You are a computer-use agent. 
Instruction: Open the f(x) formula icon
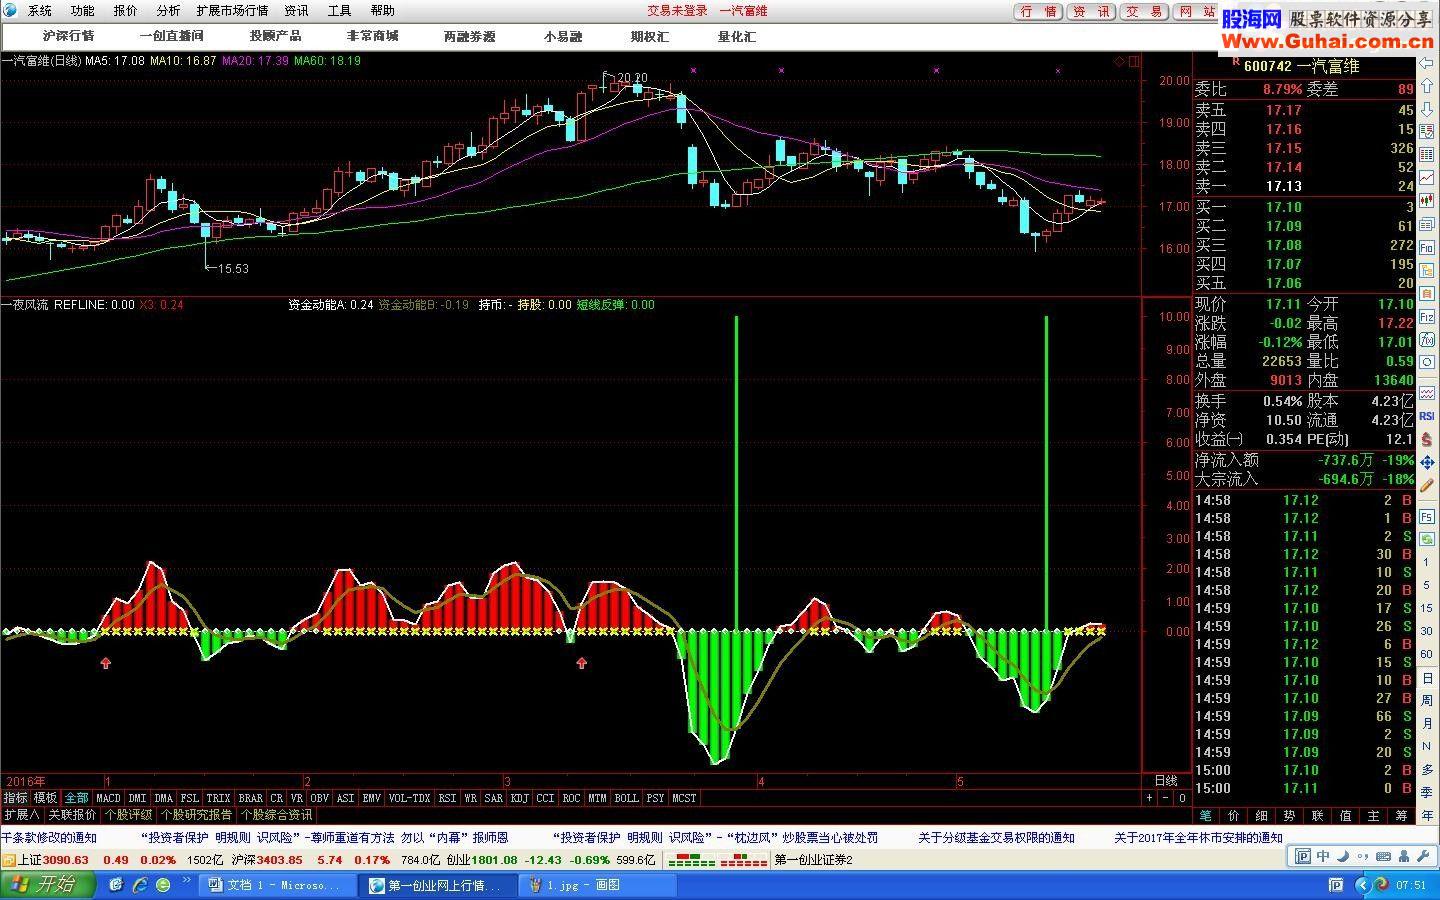coord(1427,338)
